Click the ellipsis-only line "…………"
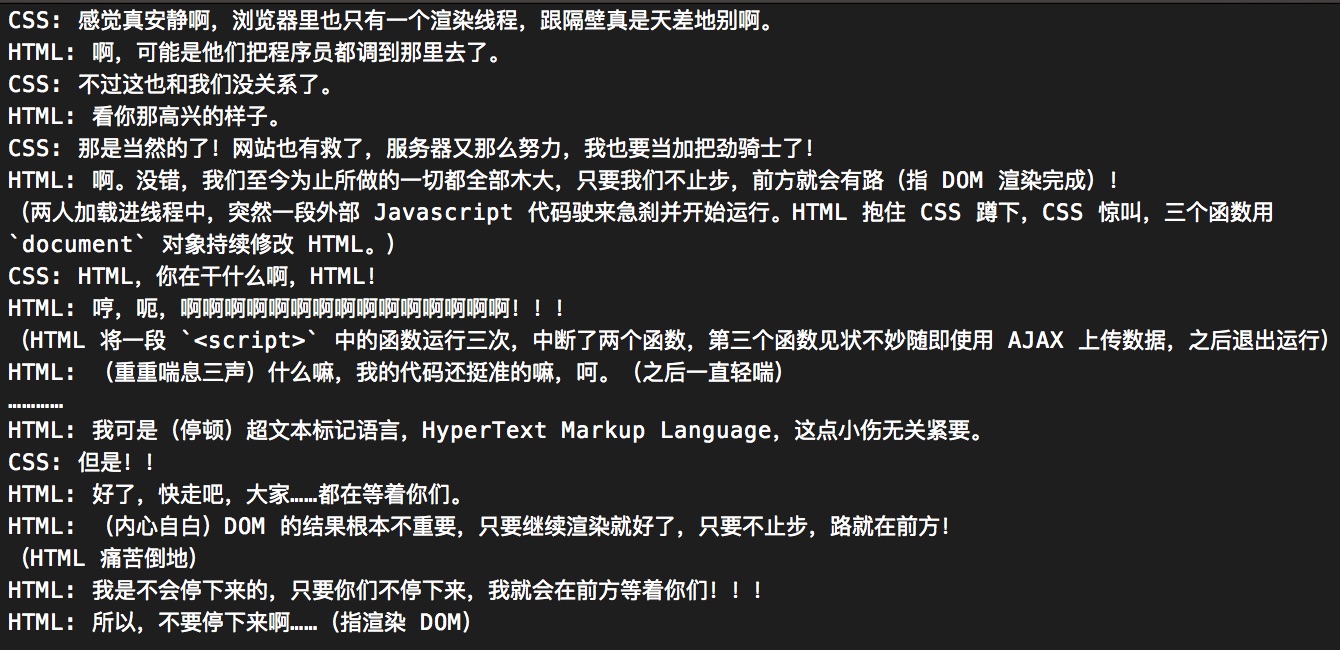This screenshot has width=1340, height=650. point(36,402)
